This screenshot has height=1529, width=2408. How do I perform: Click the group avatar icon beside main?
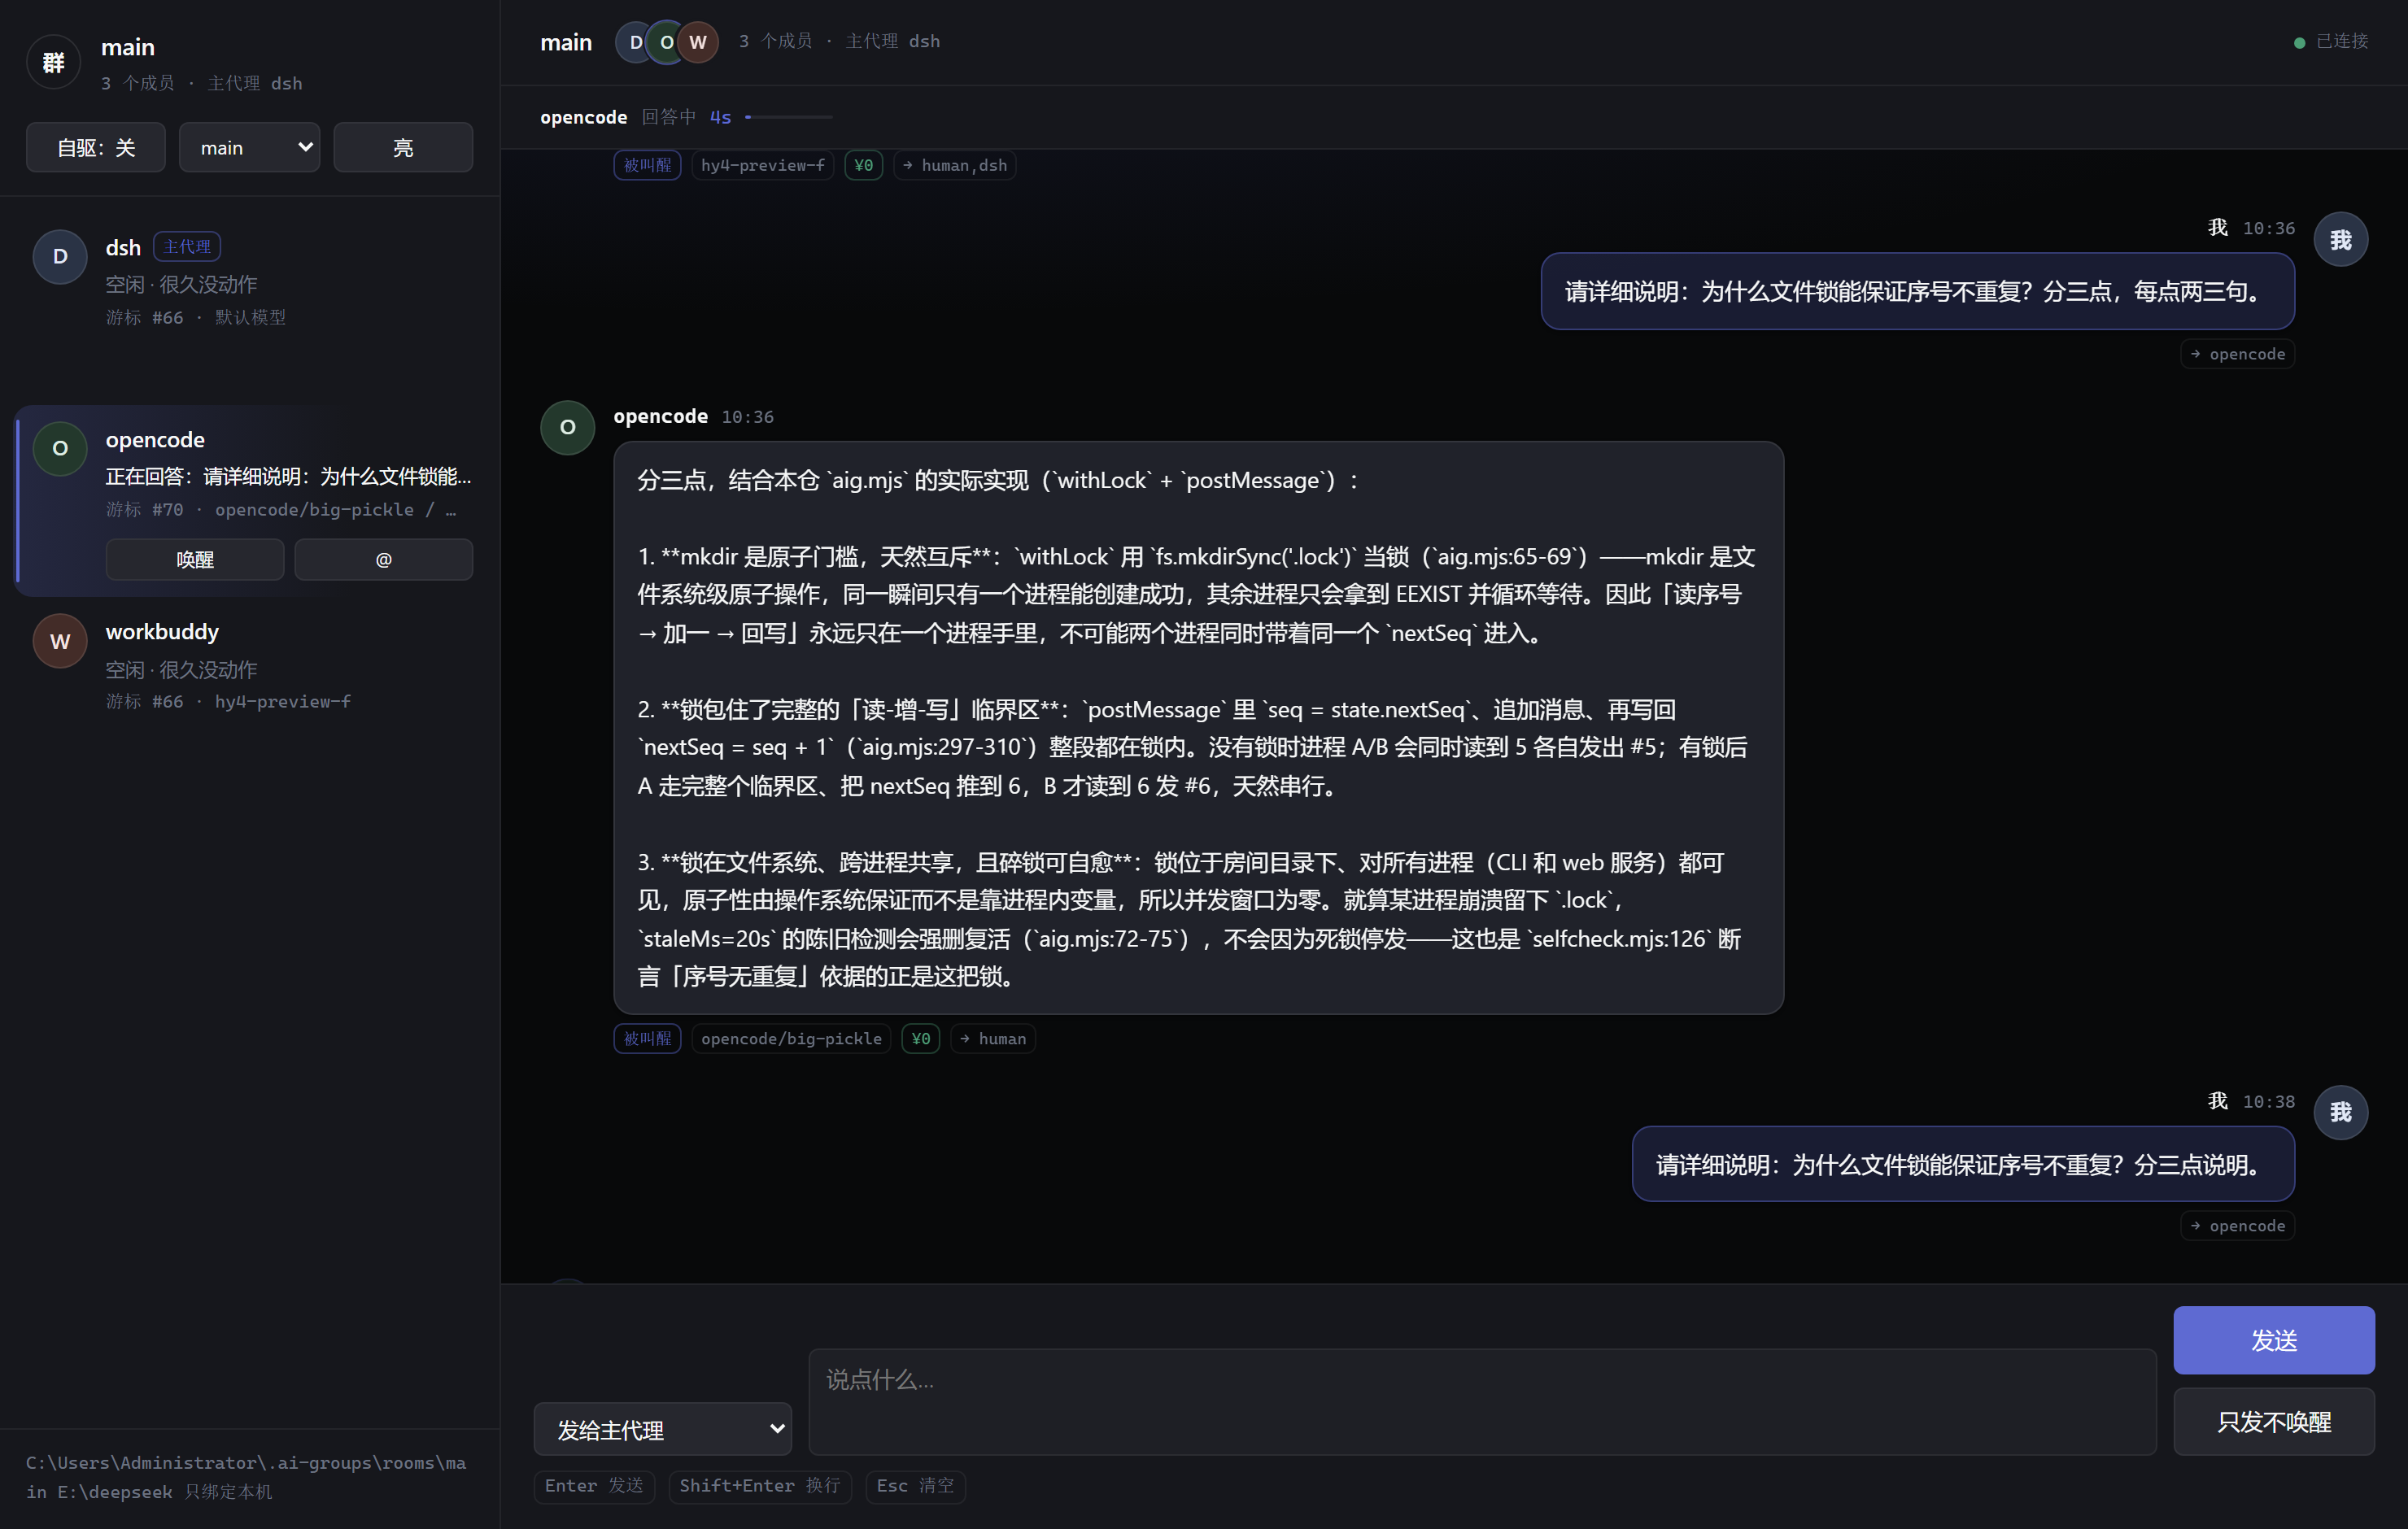pyautogui.click(x=53, y=62)
